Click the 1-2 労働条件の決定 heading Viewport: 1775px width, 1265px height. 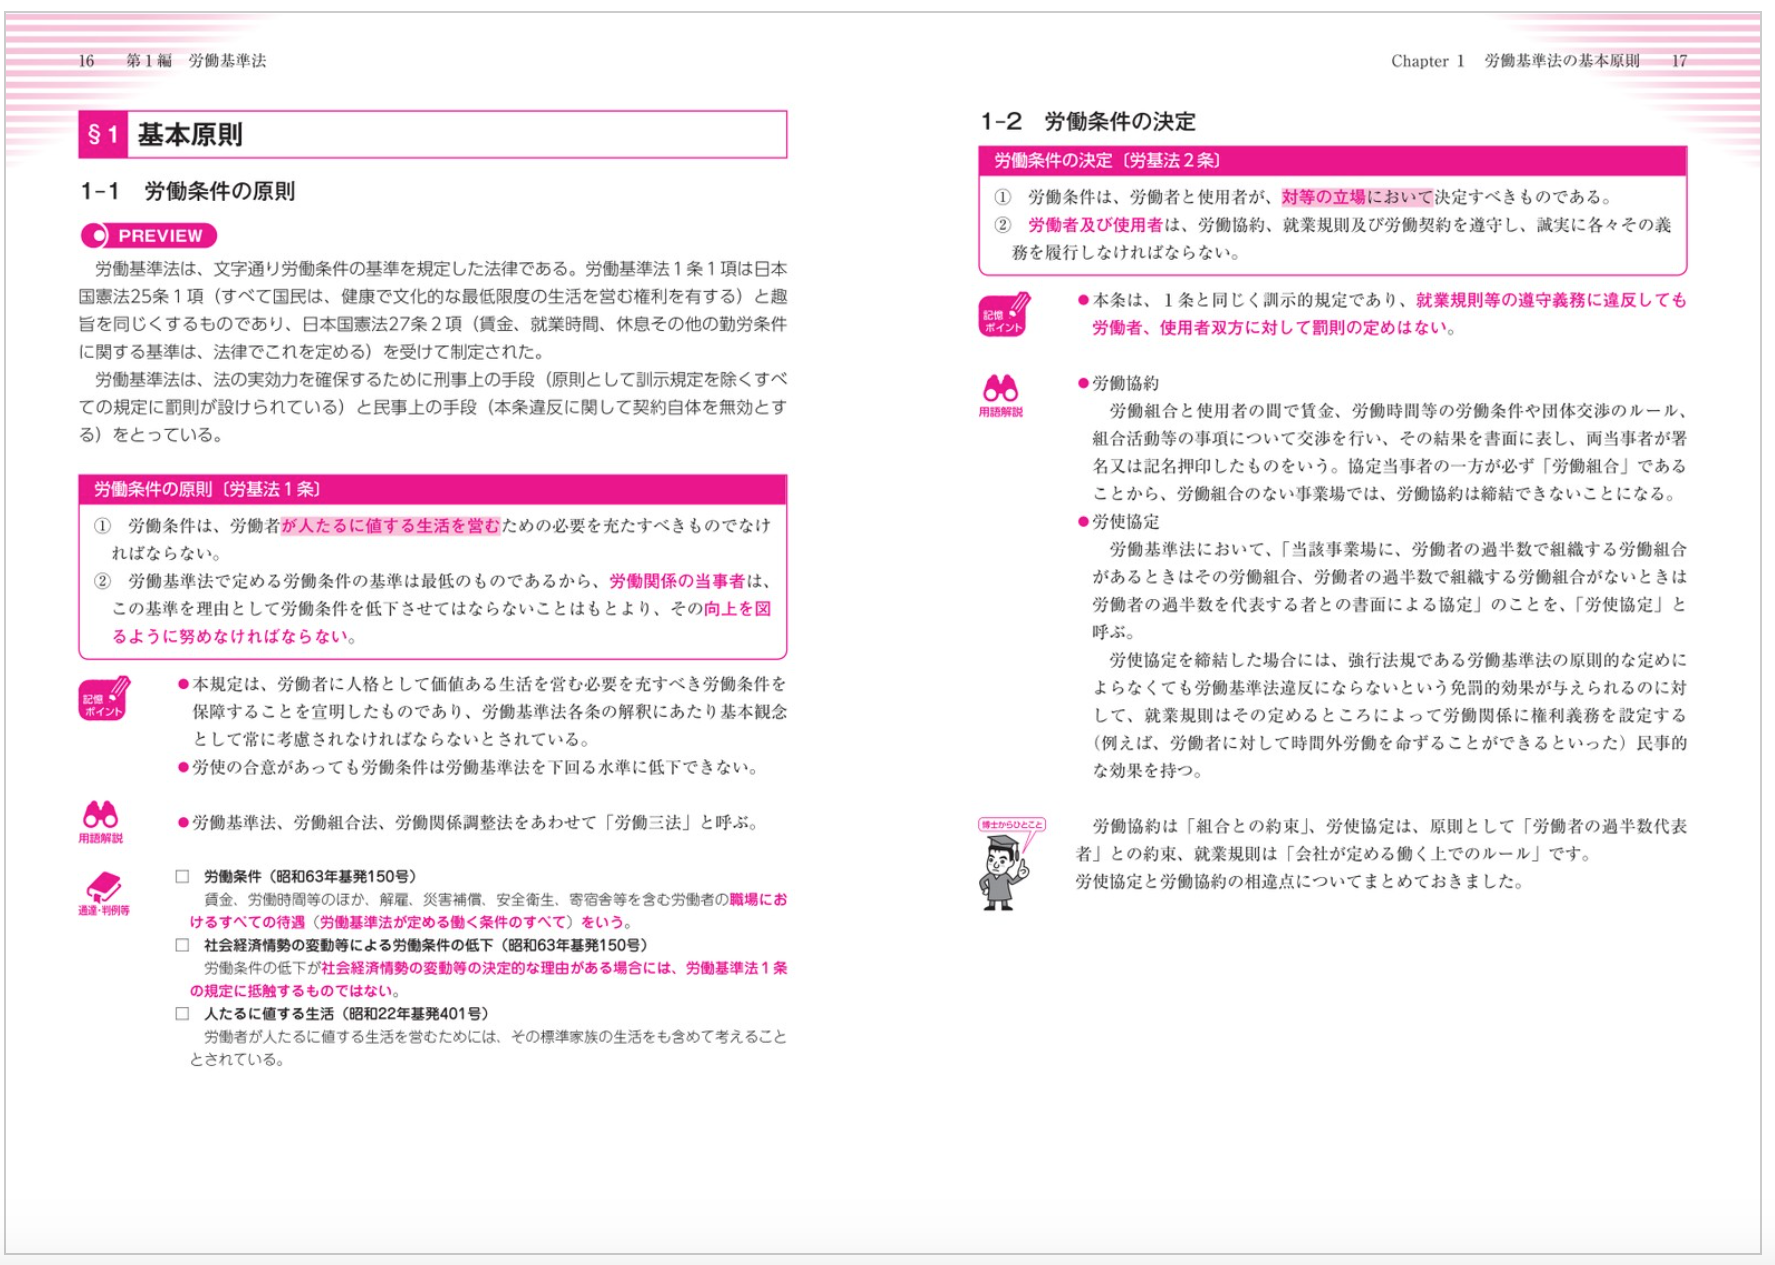1088,121
